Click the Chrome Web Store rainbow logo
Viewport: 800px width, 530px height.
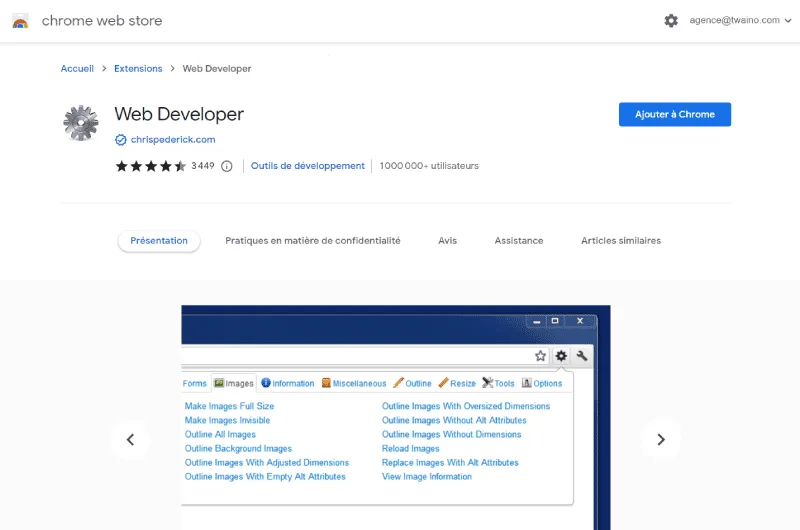click(x=20, y=21)
